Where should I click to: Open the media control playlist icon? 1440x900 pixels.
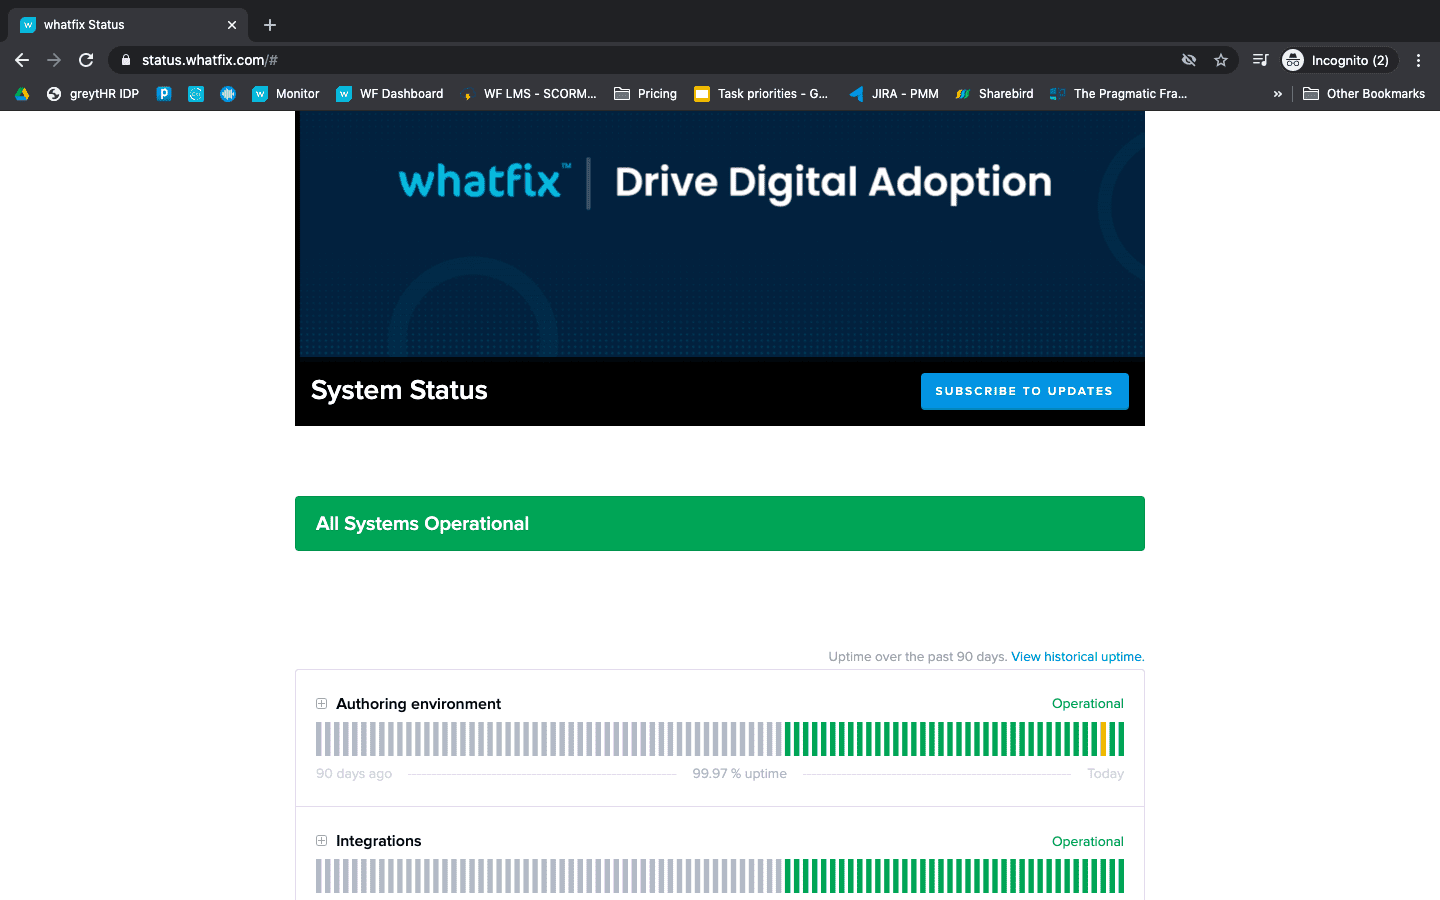pyautogui.click(x=1261, y=60)
